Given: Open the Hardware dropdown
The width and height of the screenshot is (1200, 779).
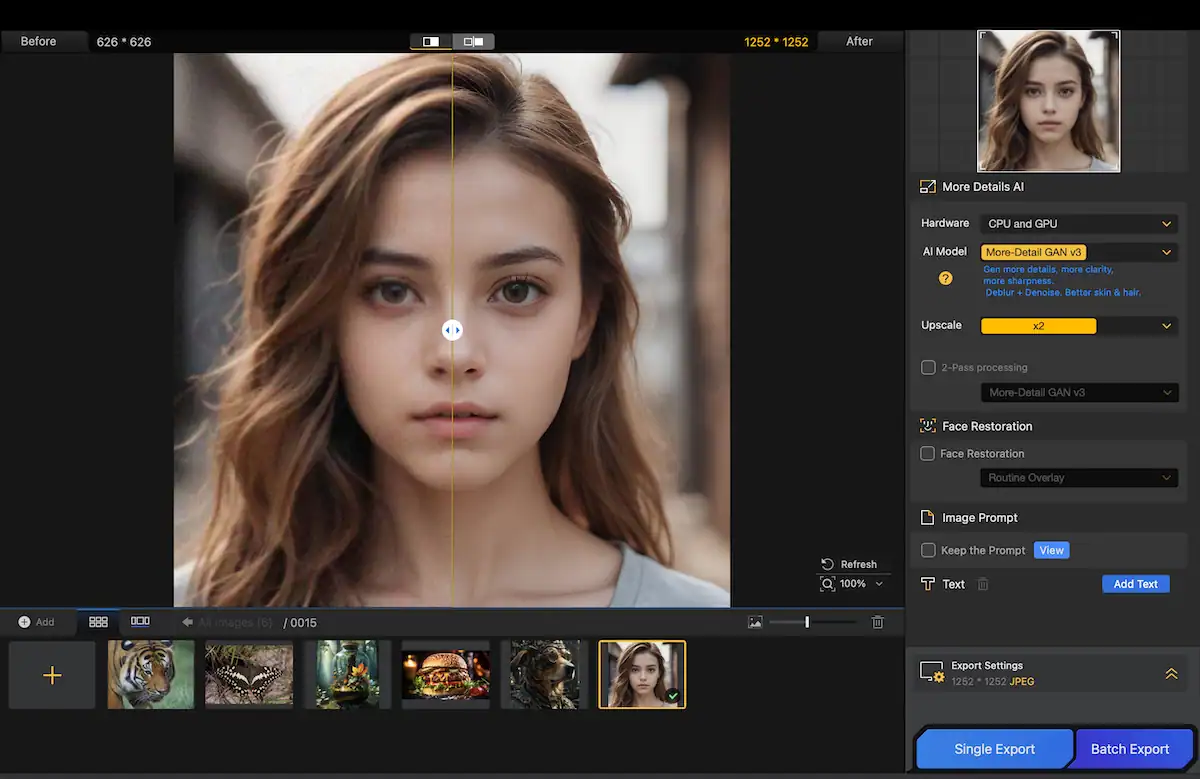Looking at the screenshot, I should (1079, 223).
